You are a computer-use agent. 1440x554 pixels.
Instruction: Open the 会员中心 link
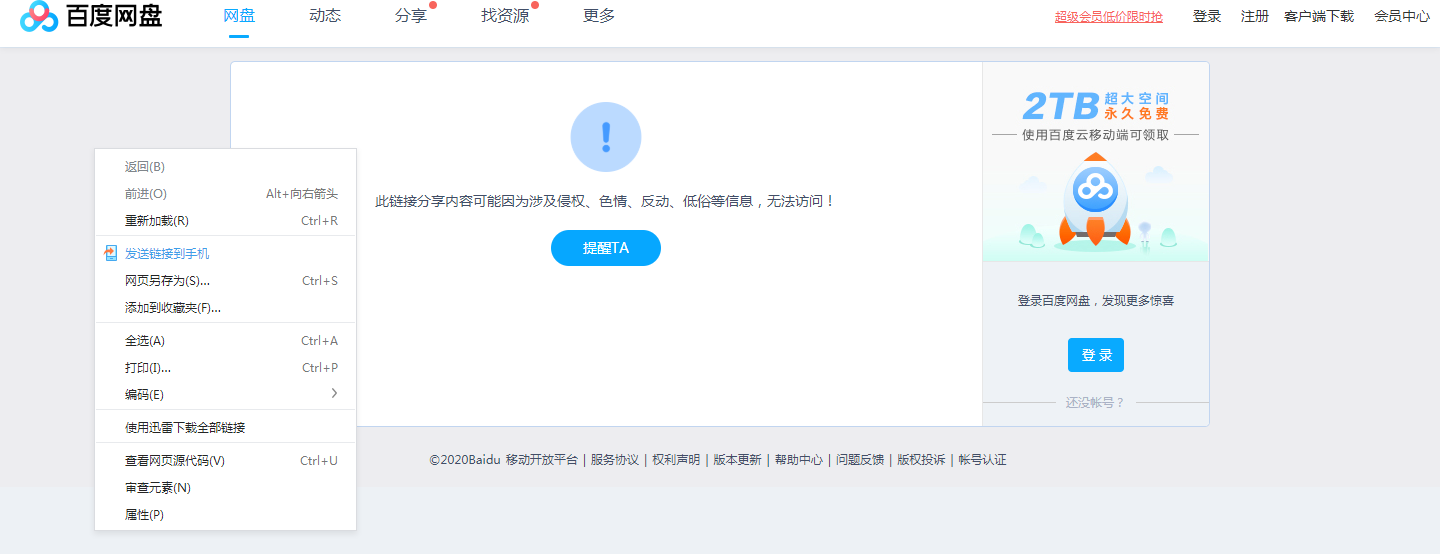click(1402, 17)
